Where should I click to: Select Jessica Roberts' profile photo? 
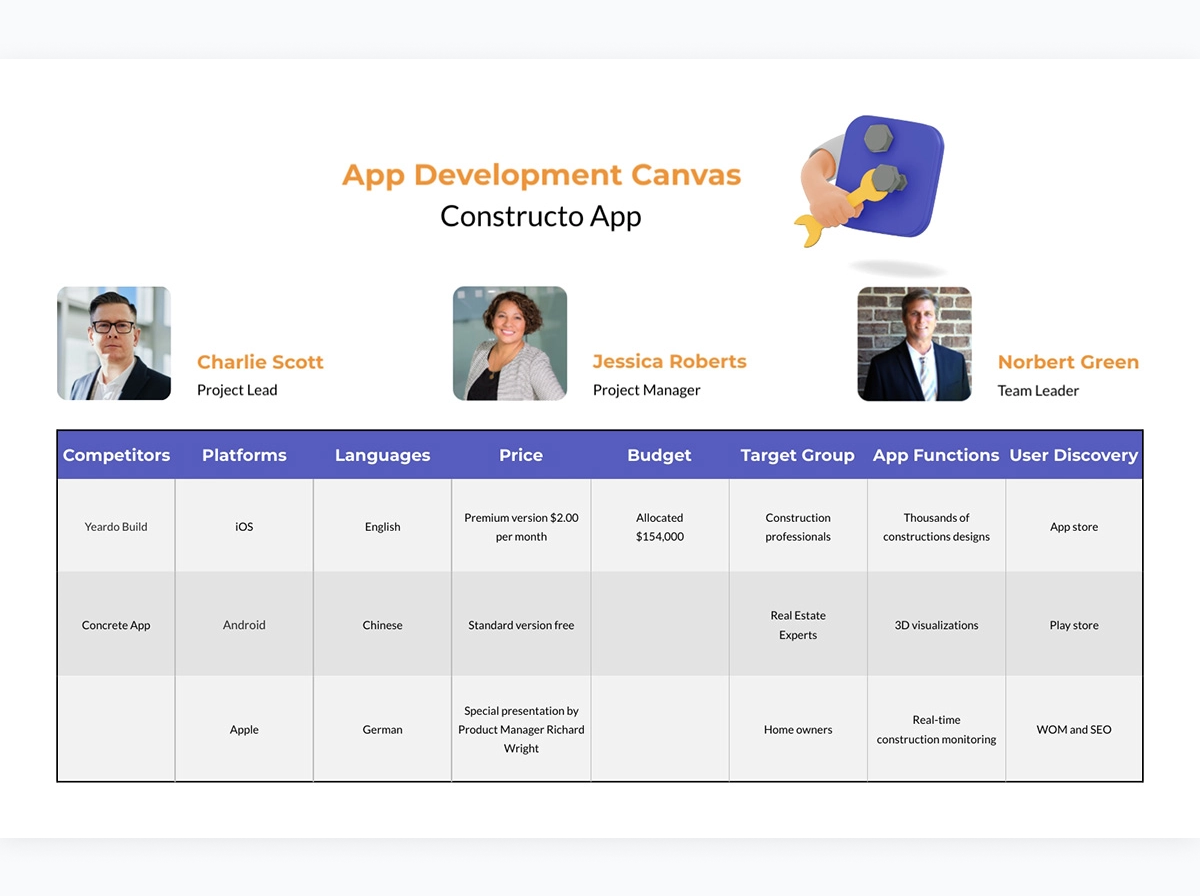click(510, 344)
